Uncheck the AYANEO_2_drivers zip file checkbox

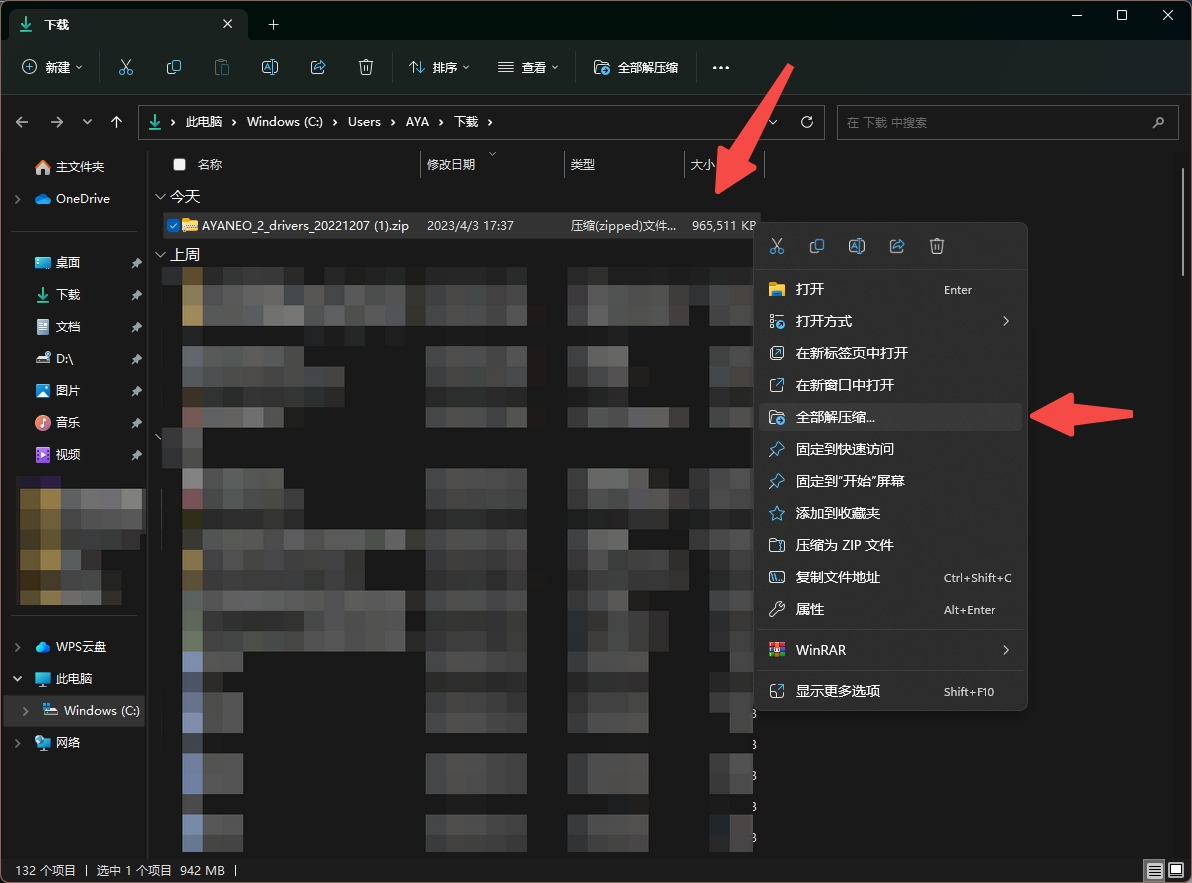click(x=174, y=226)
